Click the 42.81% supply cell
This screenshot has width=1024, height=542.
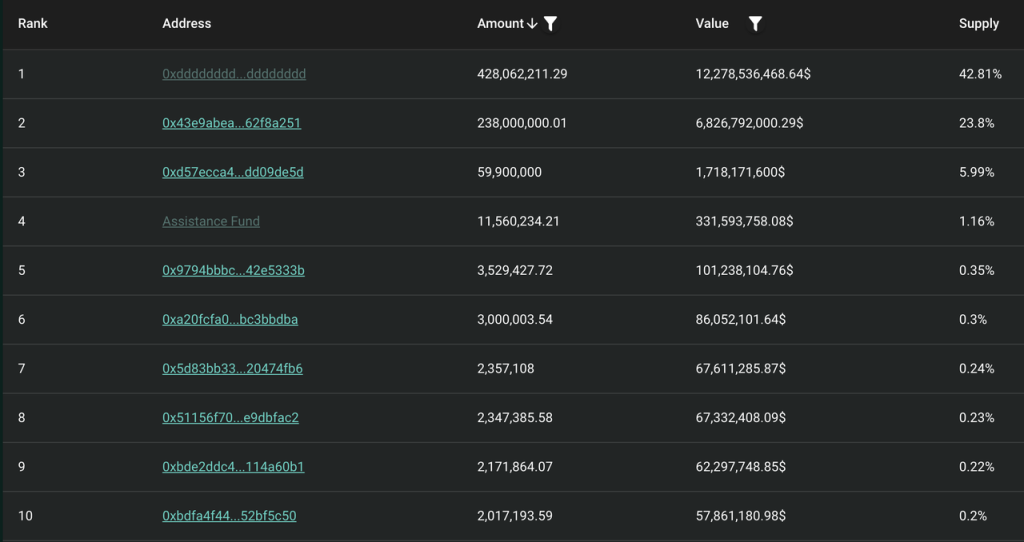coord(980,74)
